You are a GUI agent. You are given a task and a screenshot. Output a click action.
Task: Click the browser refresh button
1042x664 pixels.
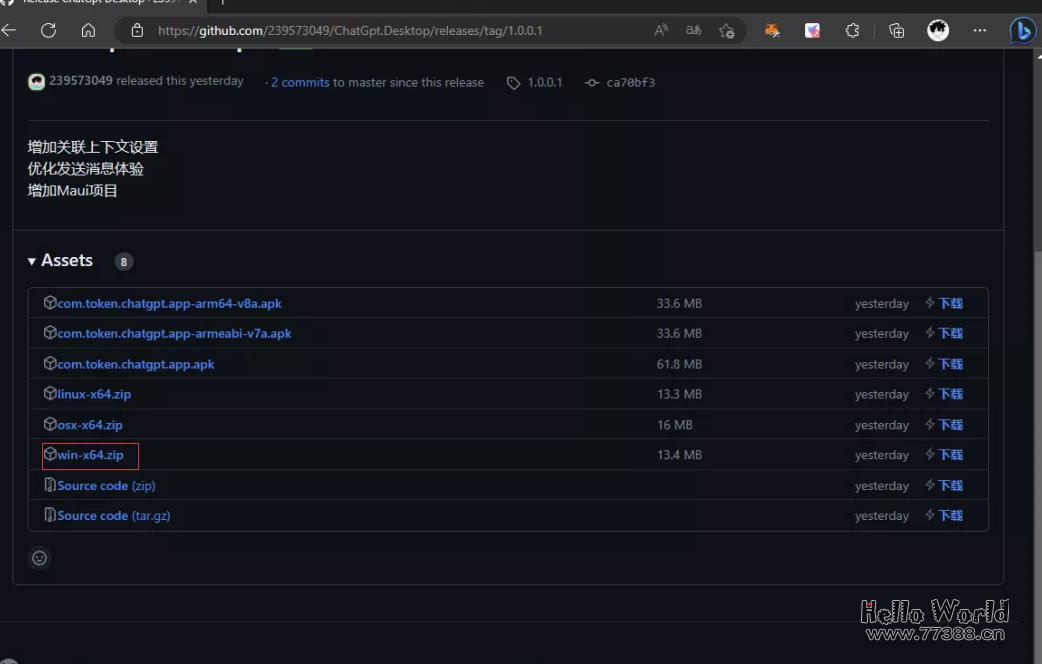[x=48, y=30]
